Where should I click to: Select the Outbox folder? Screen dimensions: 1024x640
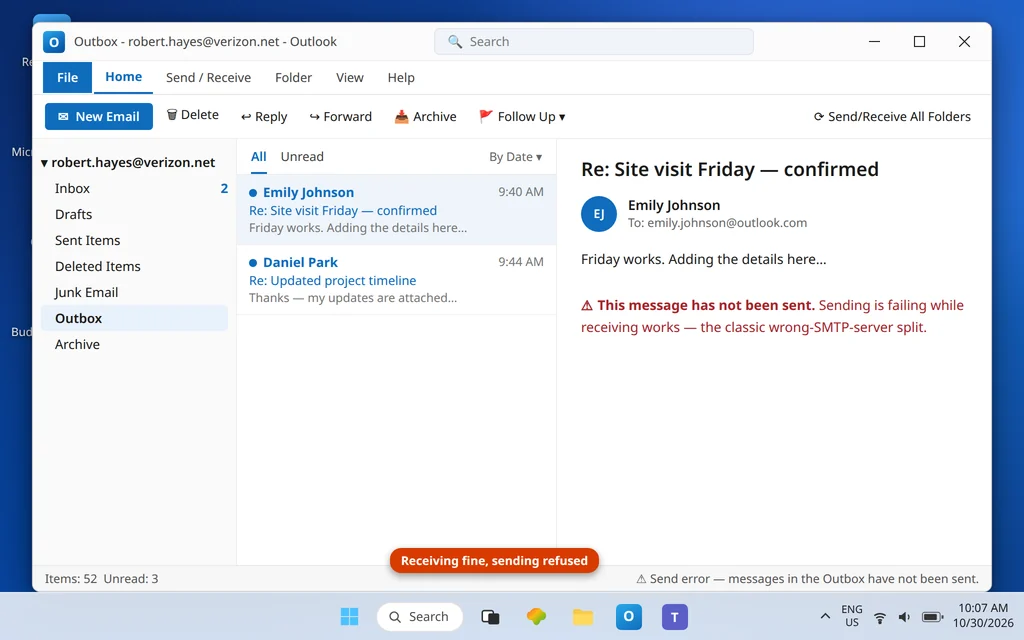[135, 318]
